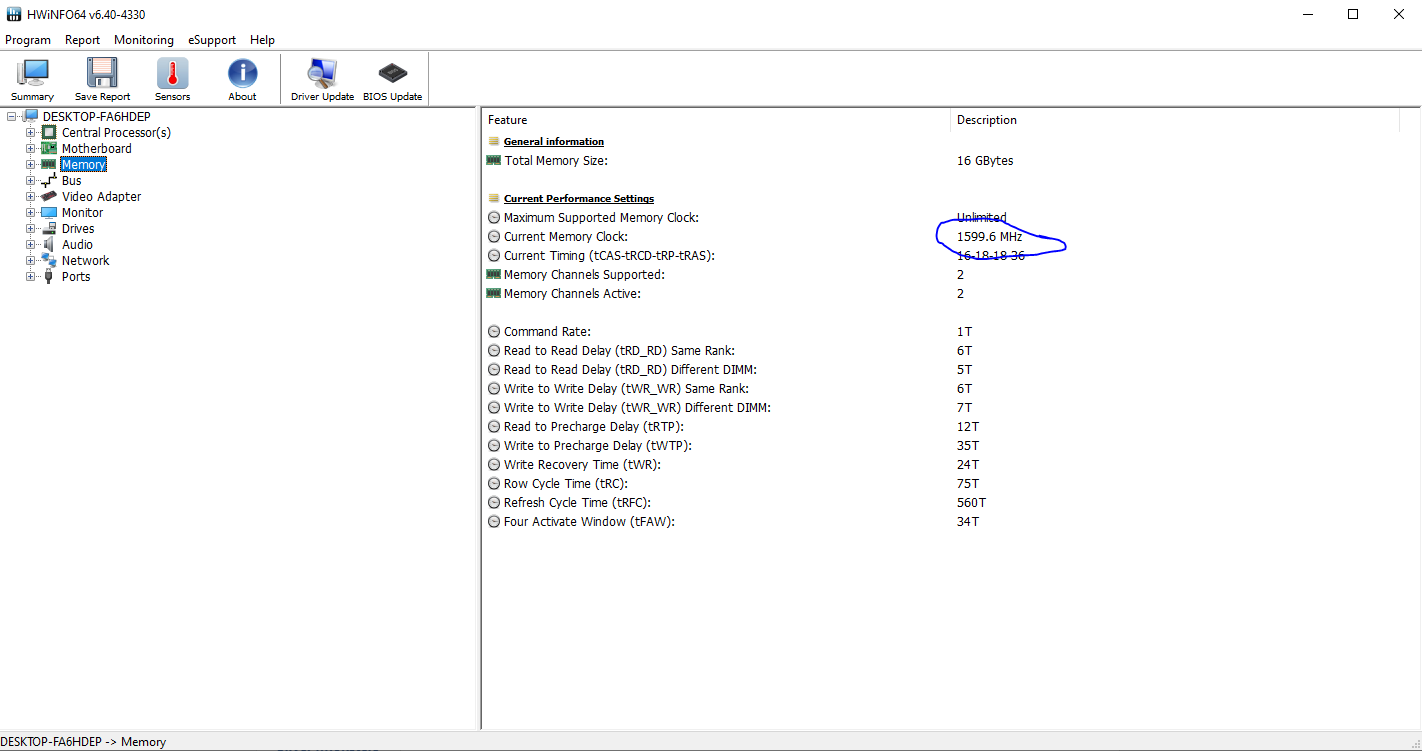This screenshot has width=1422, height=751.
Task: Click the Current Memory Clock row icon
Action: coord(494,237)
